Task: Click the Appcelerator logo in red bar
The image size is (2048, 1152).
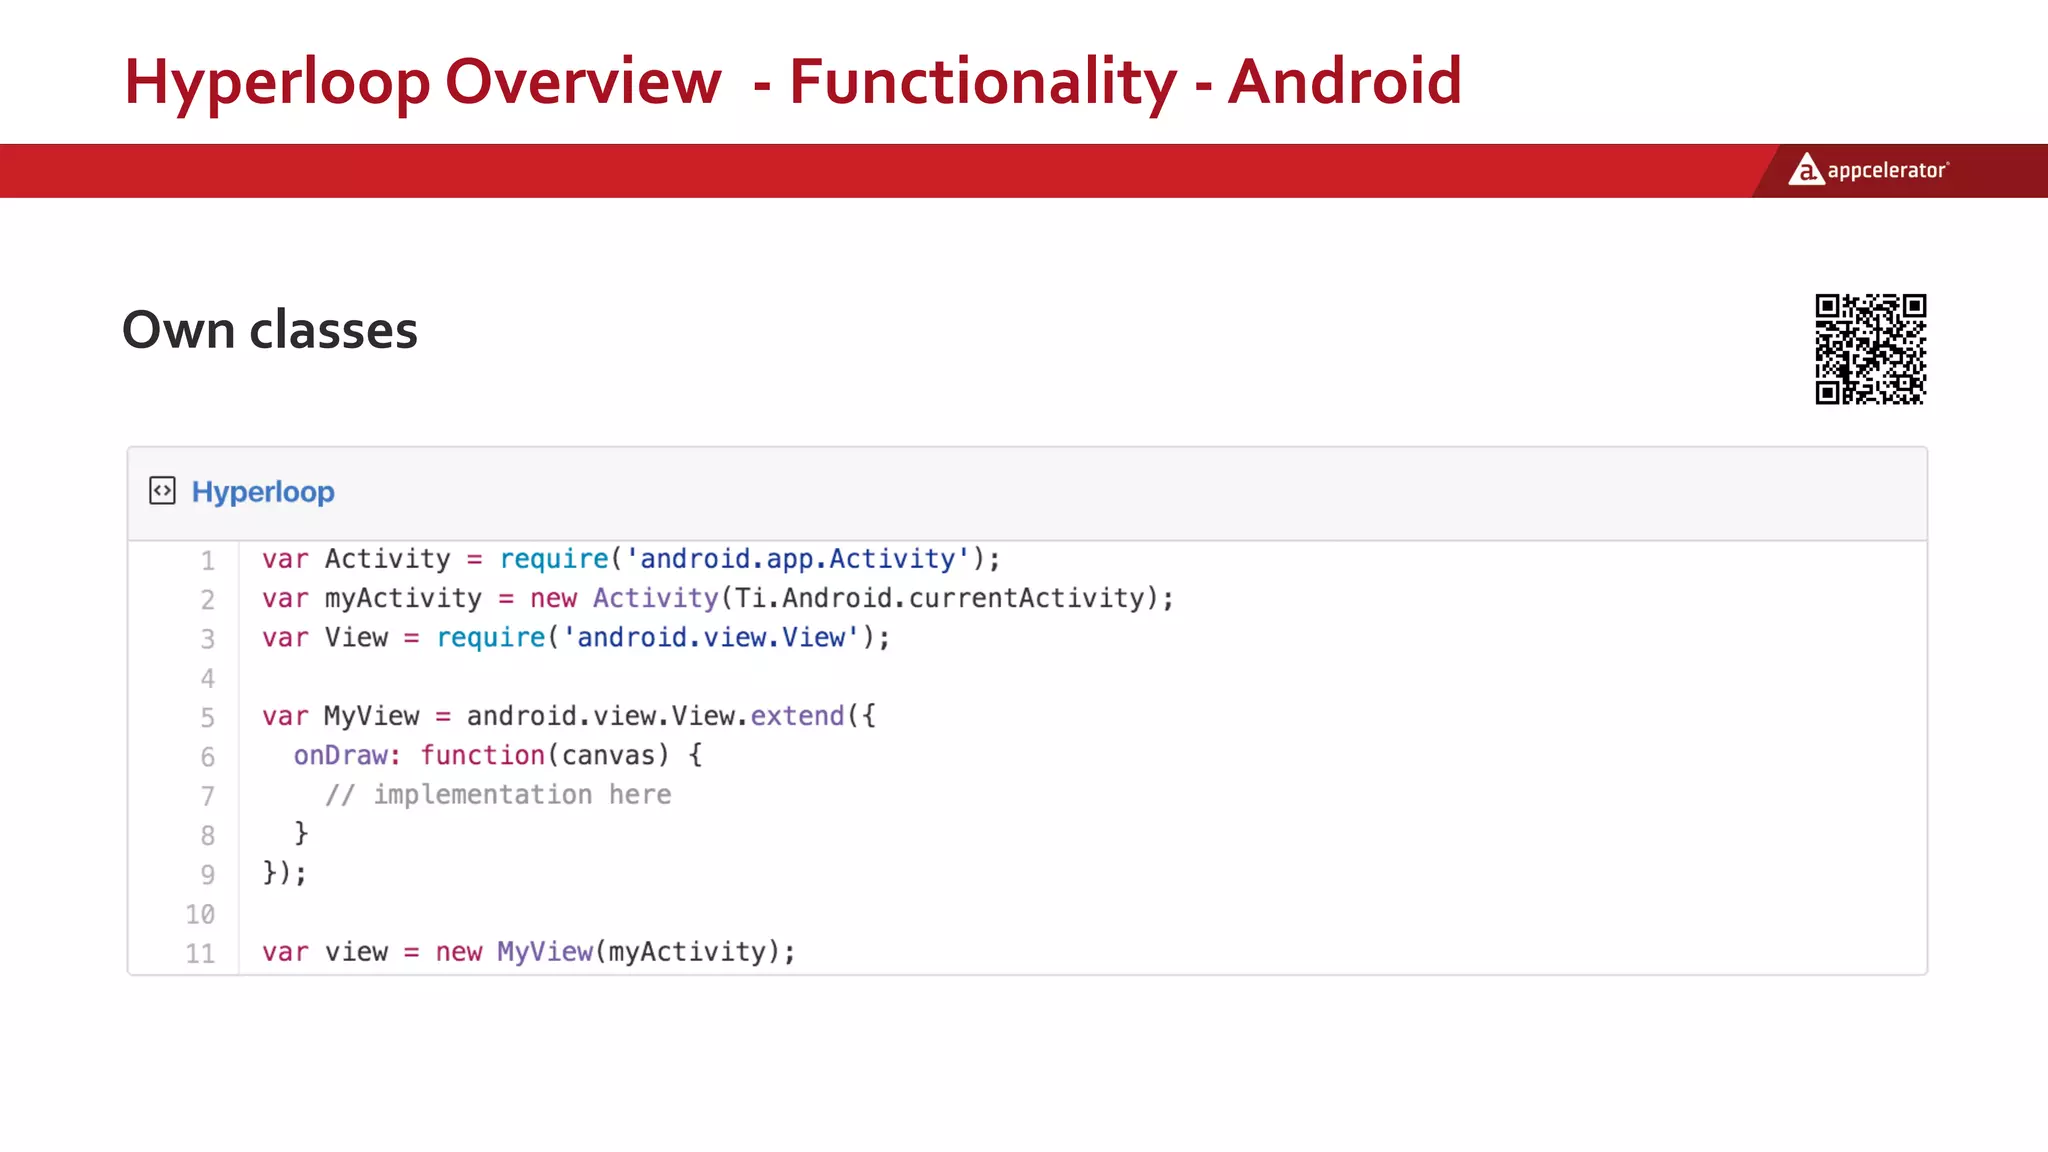Action: [x=1868, y=170]
